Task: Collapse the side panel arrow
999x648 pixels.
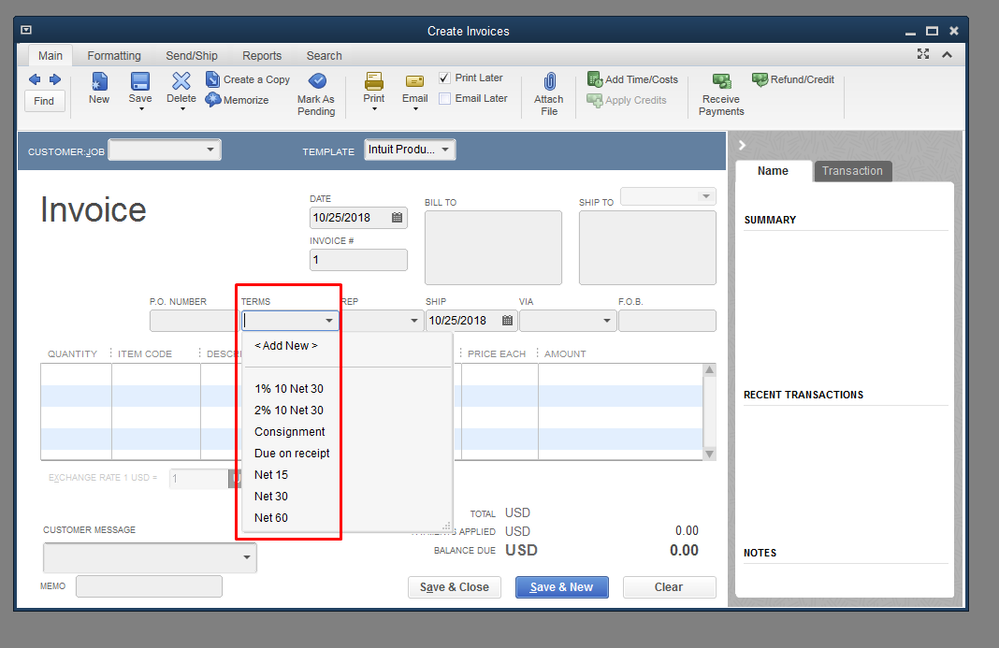Action: (x=742, y=145)
